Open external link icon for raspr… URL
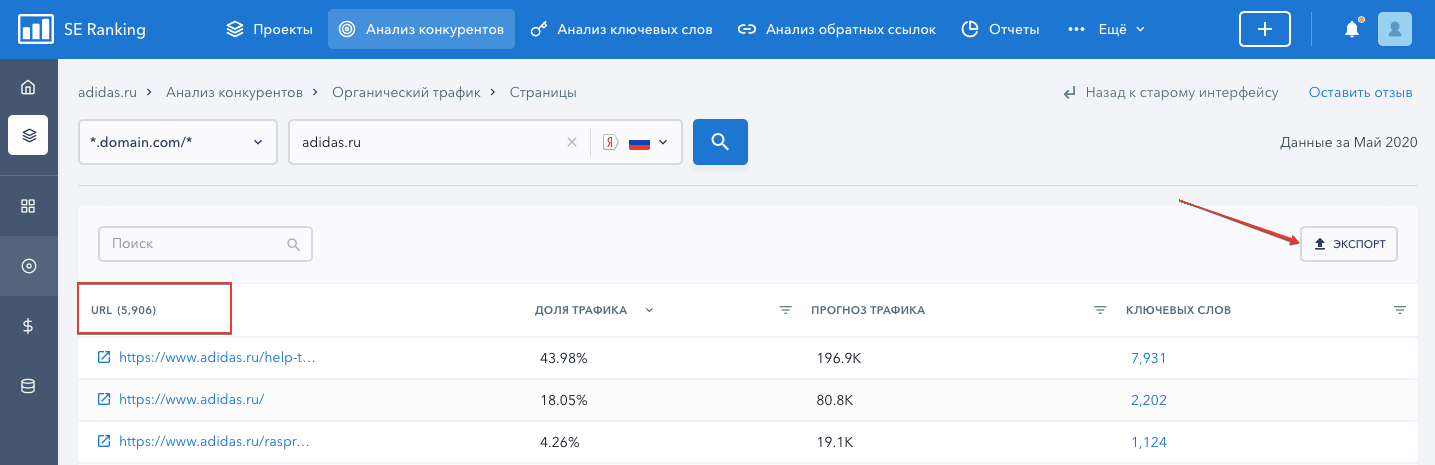Viewport: 1435px width, 465px height. point(103,441)
